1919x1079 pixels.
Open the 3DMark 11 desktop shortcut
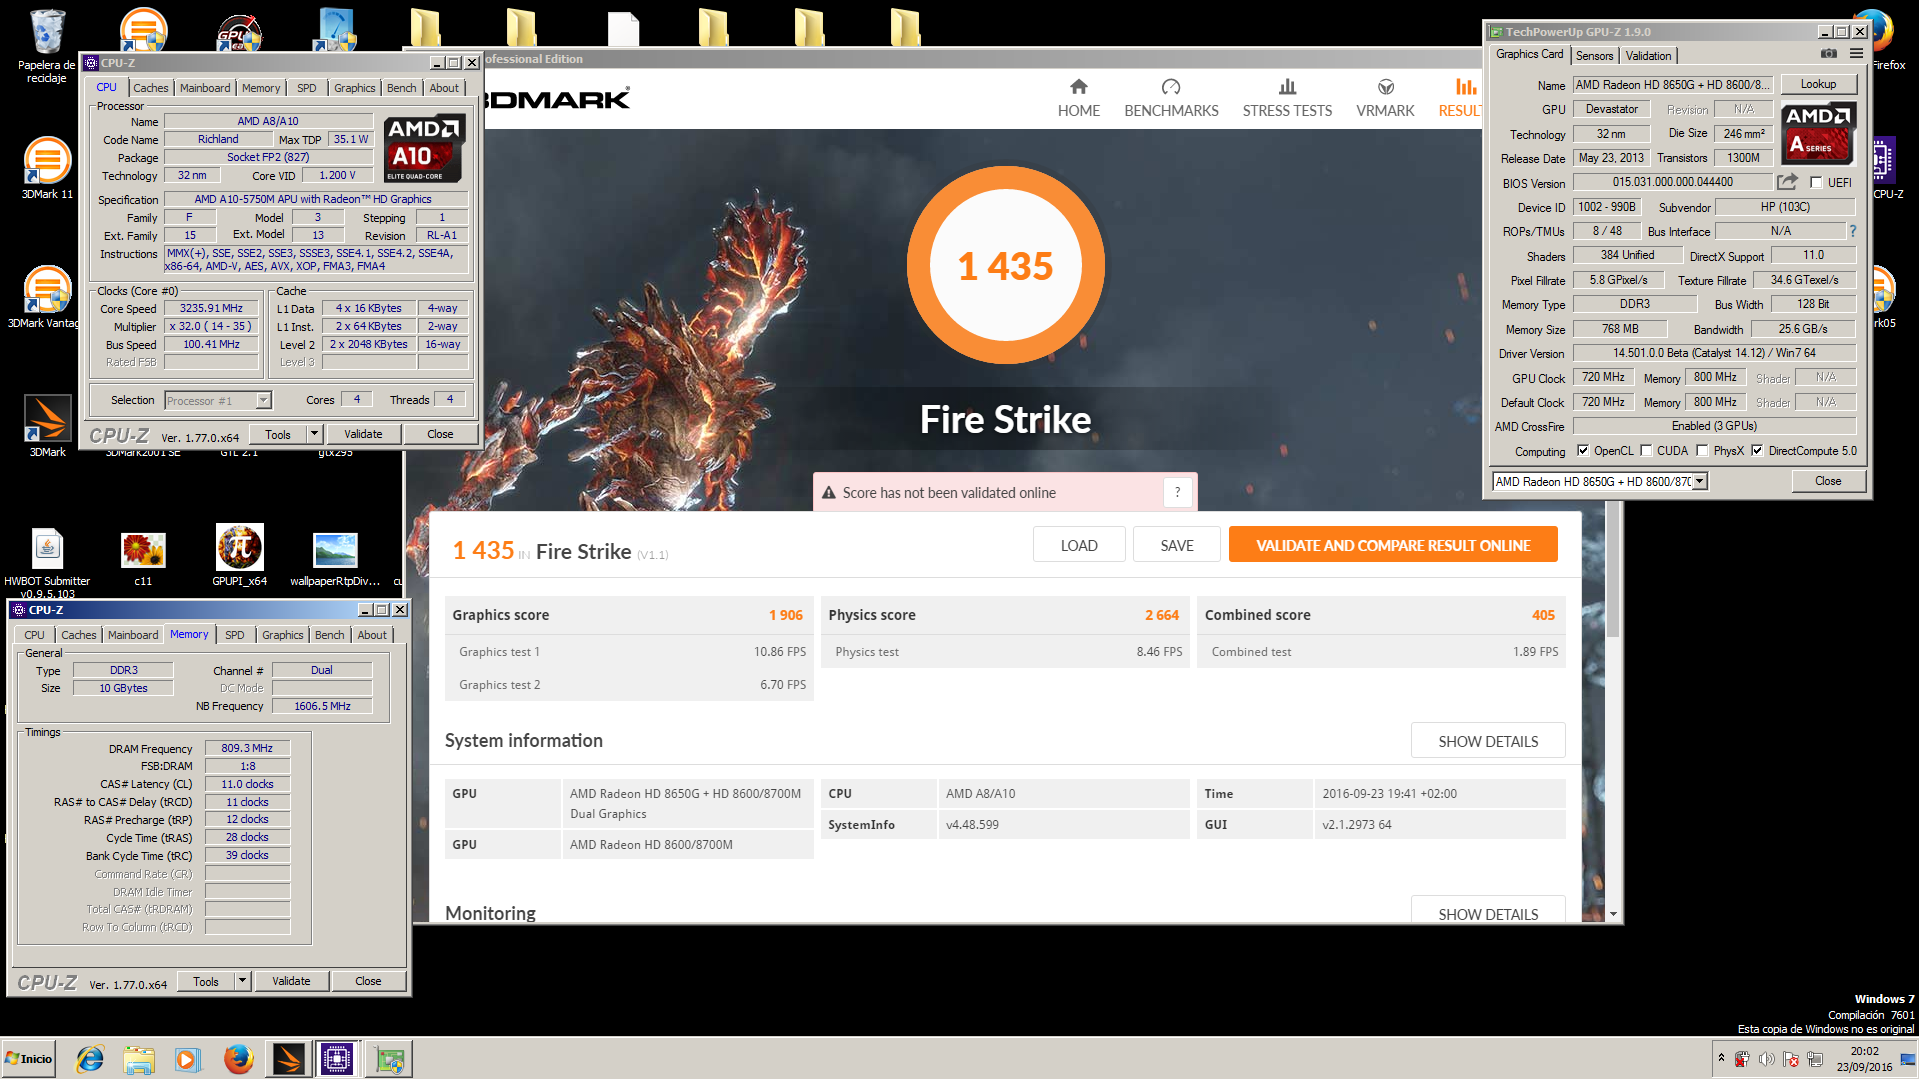[x=47, y=168]
